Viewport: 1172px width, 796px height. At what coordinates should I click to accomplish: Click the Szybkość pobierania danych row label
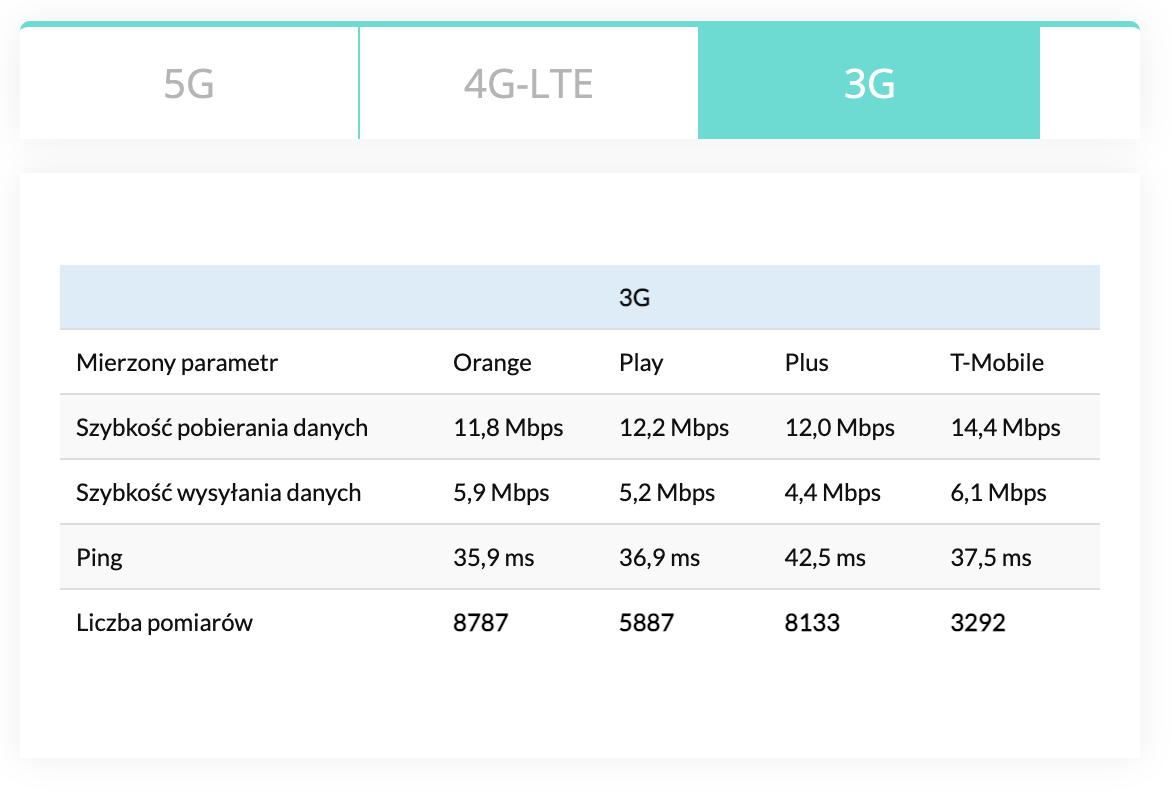(222, 428)
